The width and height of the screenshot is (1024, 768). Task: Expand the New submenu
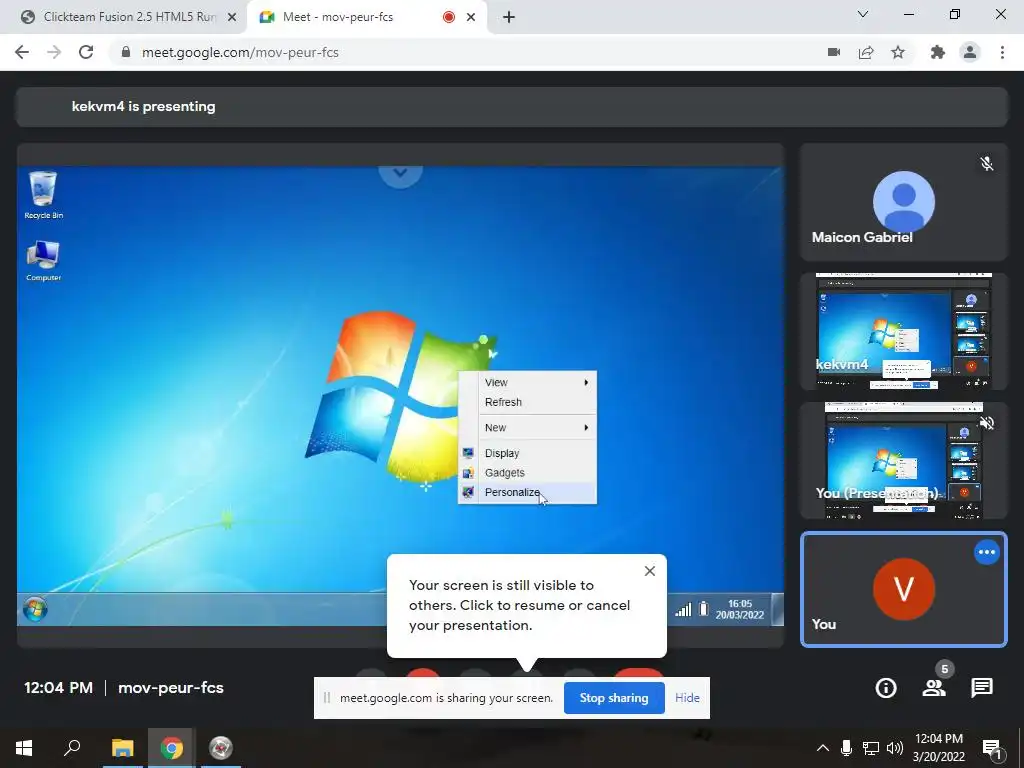coord(528,428)
